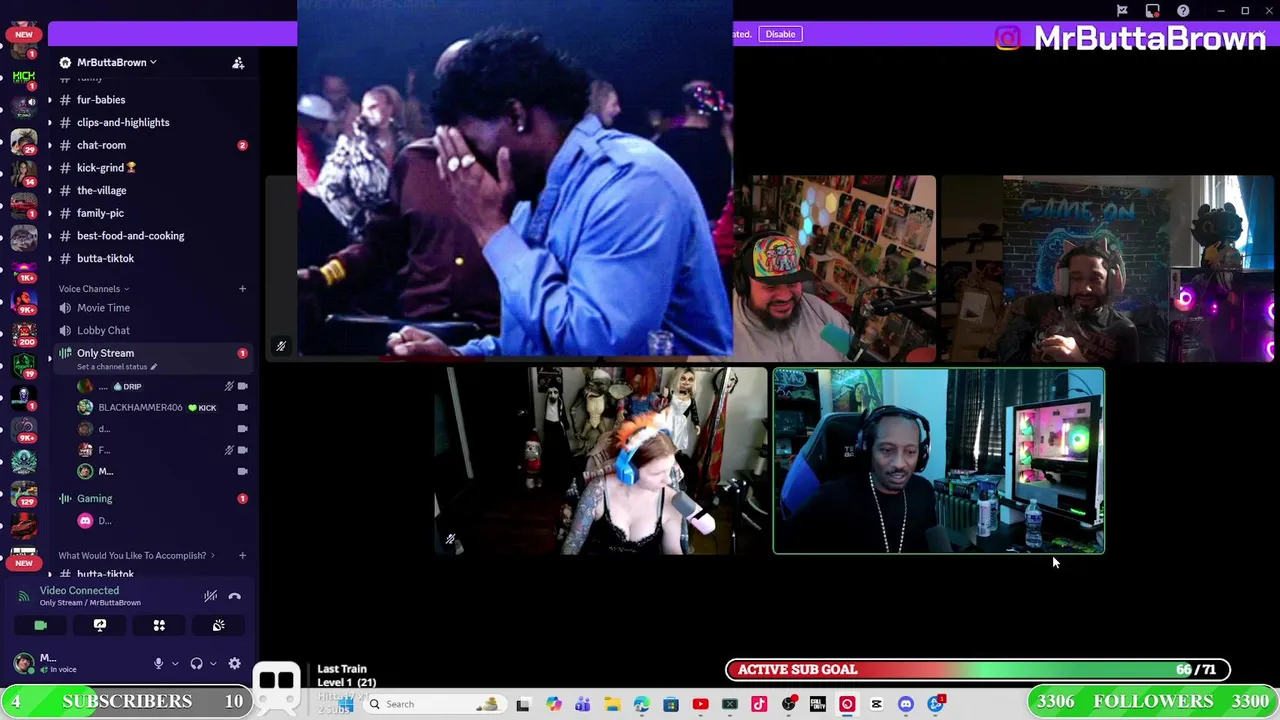The height and width of the screenshot is (720, 1280).
Task: Open Microsoft Store from the taskbar
Action: [x=671, y=704]
